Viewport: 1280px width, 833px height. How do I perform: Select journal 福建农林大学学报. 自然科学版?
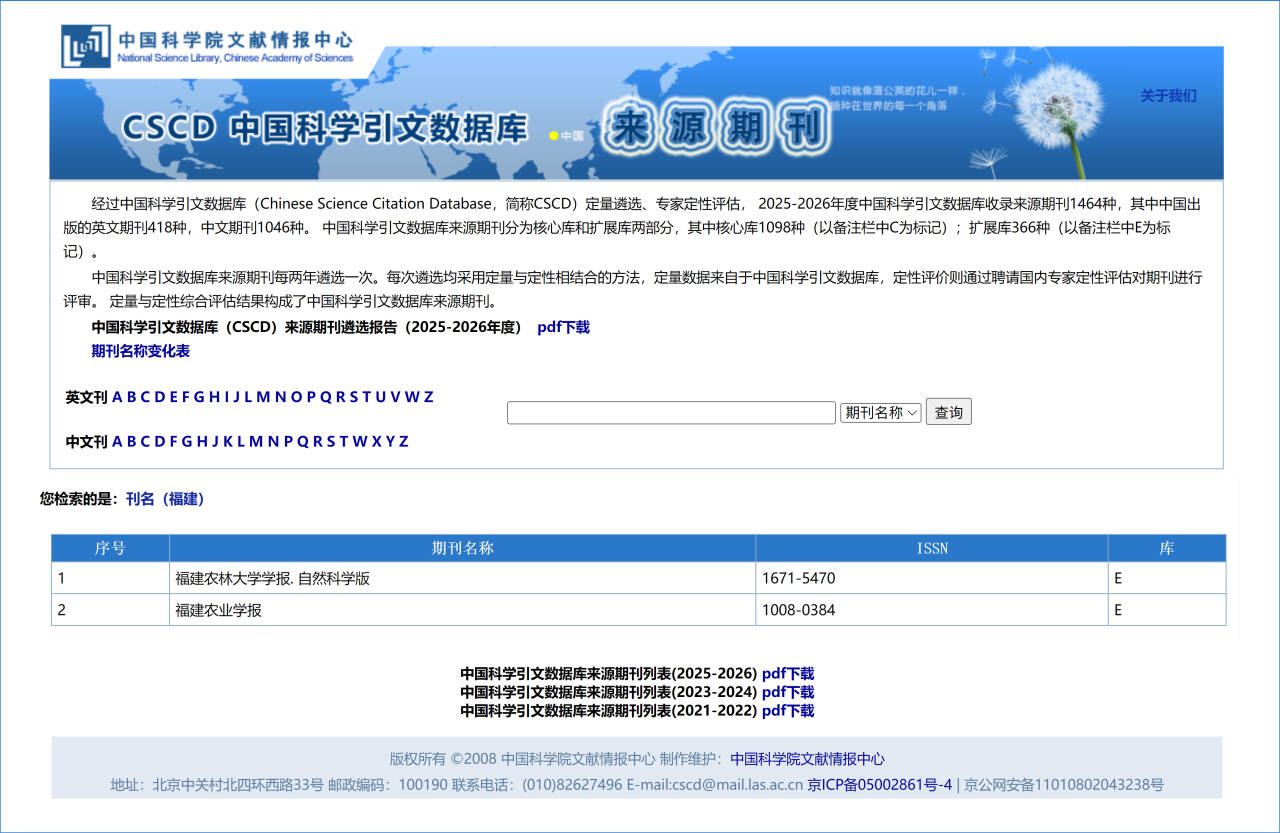273,578
